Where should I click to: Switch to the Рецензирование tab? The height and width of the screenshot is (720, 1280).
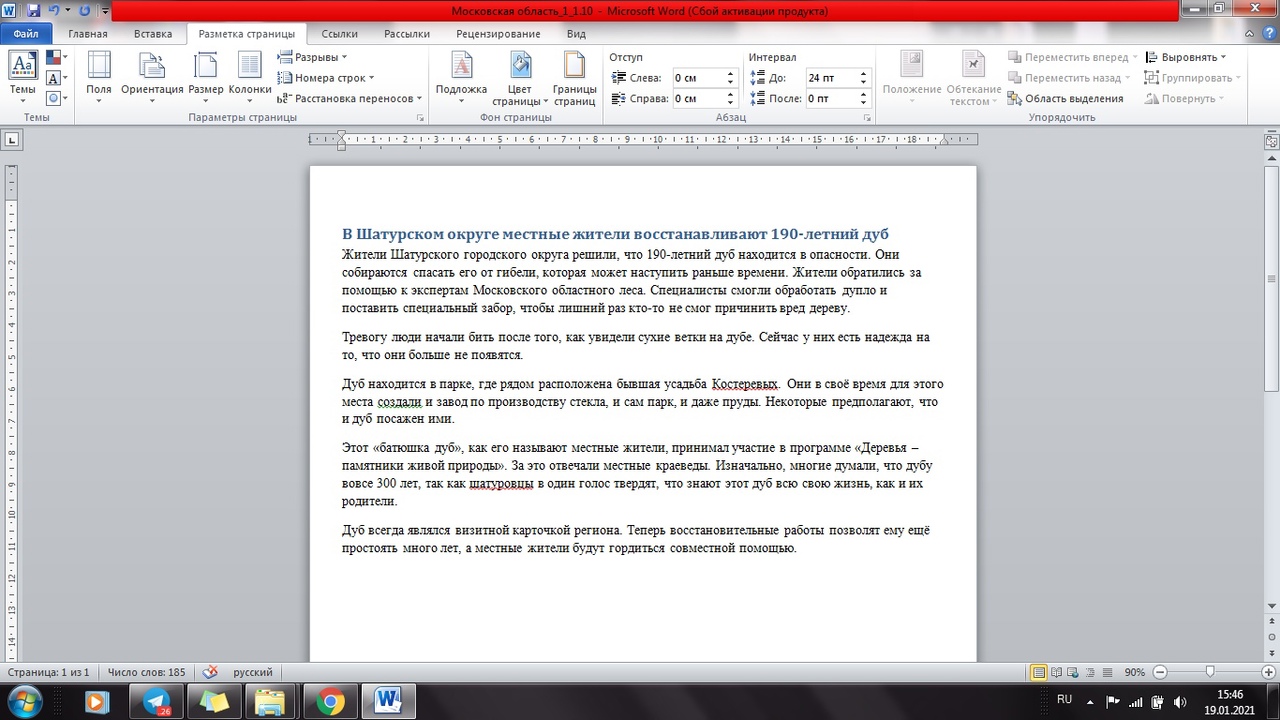[498, 34]
